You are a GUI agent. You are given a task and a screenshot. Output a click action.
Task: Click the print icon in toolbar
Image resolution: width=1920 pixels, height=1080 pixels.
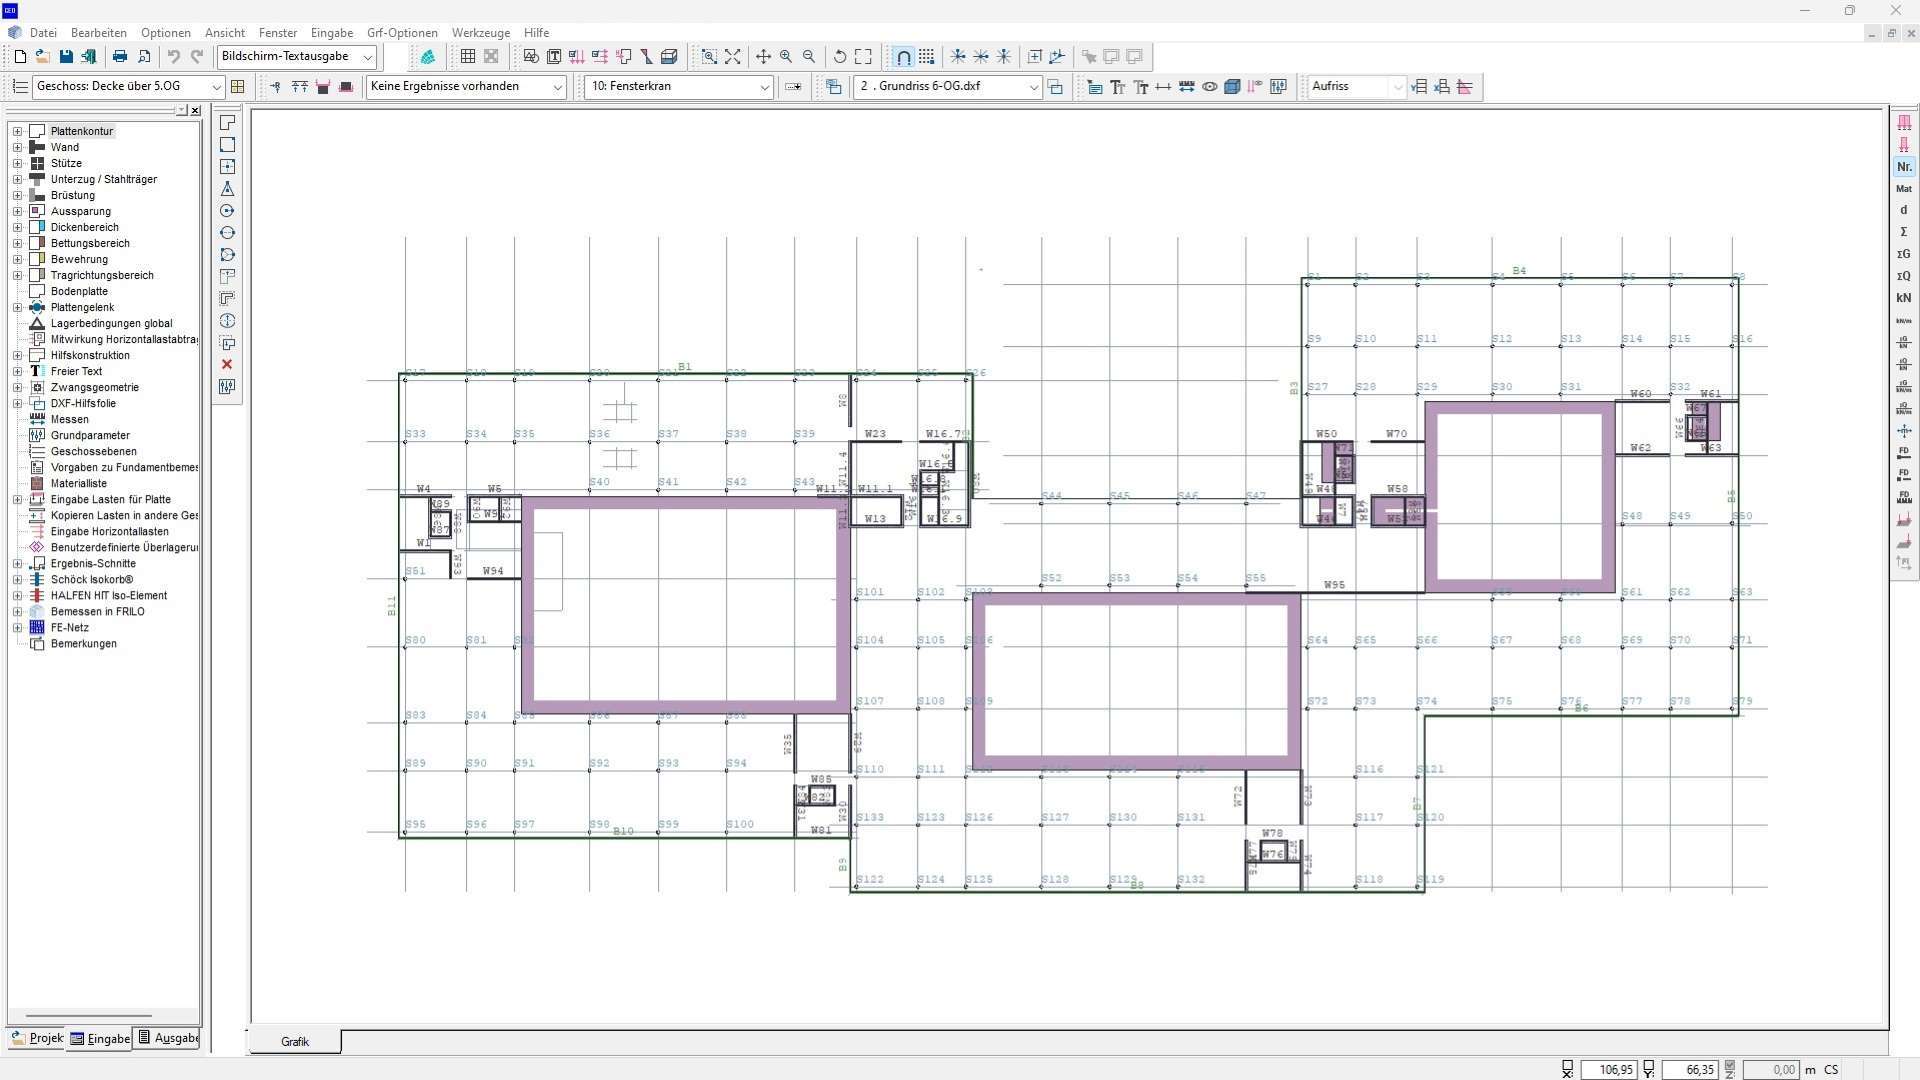tap(120, 57)
